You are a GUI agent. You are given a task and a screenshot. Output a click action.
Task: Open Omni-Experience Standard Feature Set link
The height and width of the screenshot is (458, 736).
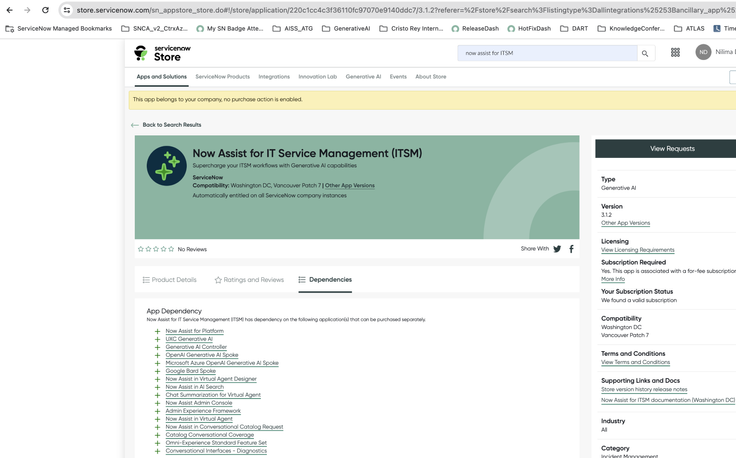(216, 443)
